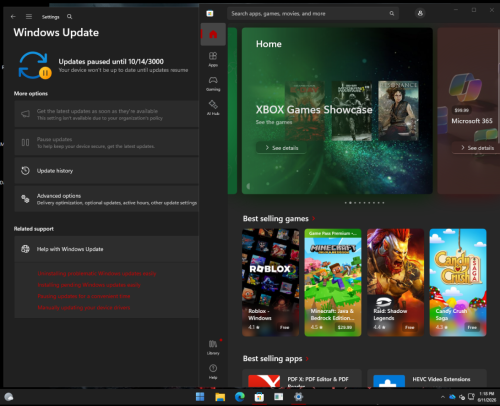Open the Store account profile icon
500x406 pixels.
(420, 13)
